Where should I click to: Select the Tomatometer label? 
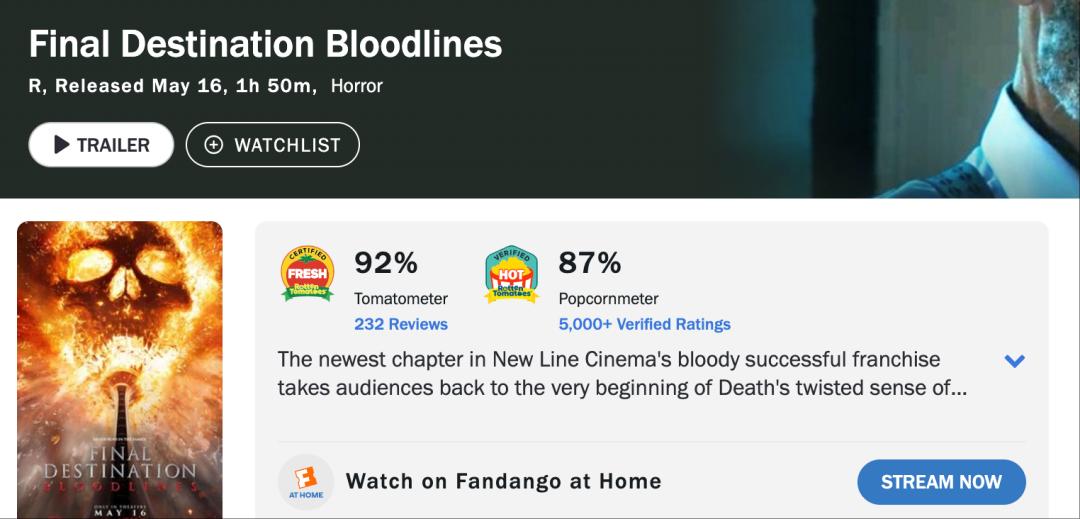pos(401,298)
